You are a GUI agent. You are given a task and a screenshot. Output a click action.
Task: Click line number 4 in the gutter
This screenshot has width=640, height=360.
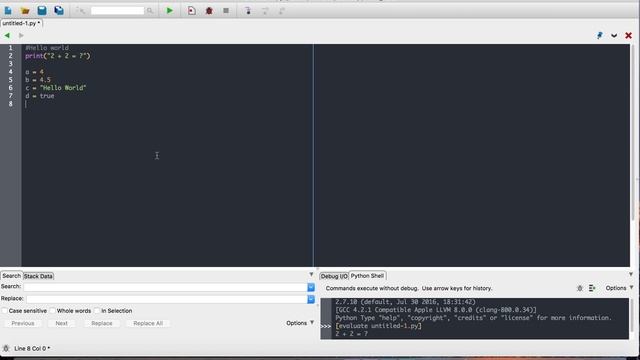point(11,72)
